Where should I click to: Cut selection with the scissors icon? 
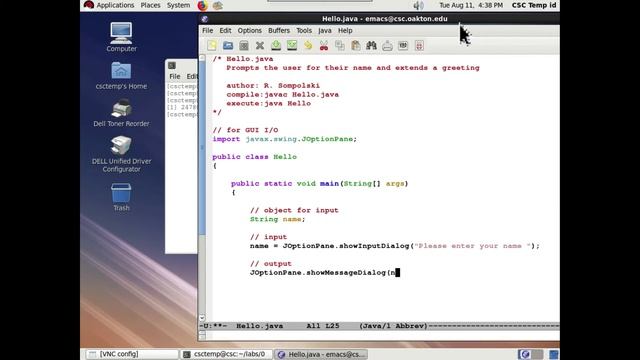324,46
